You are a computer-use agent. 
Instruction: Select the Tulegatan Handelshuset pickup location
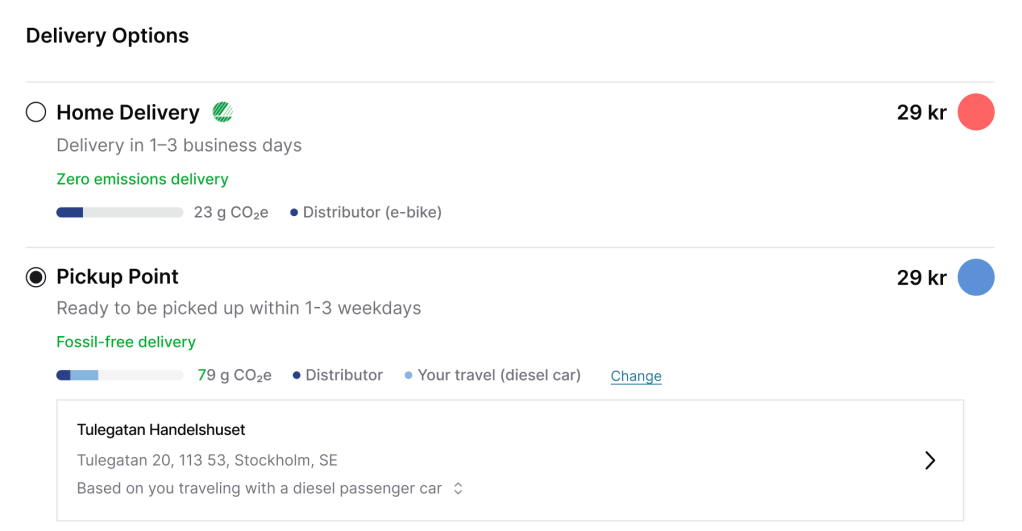pyautogui.click(x=161, y=430)
